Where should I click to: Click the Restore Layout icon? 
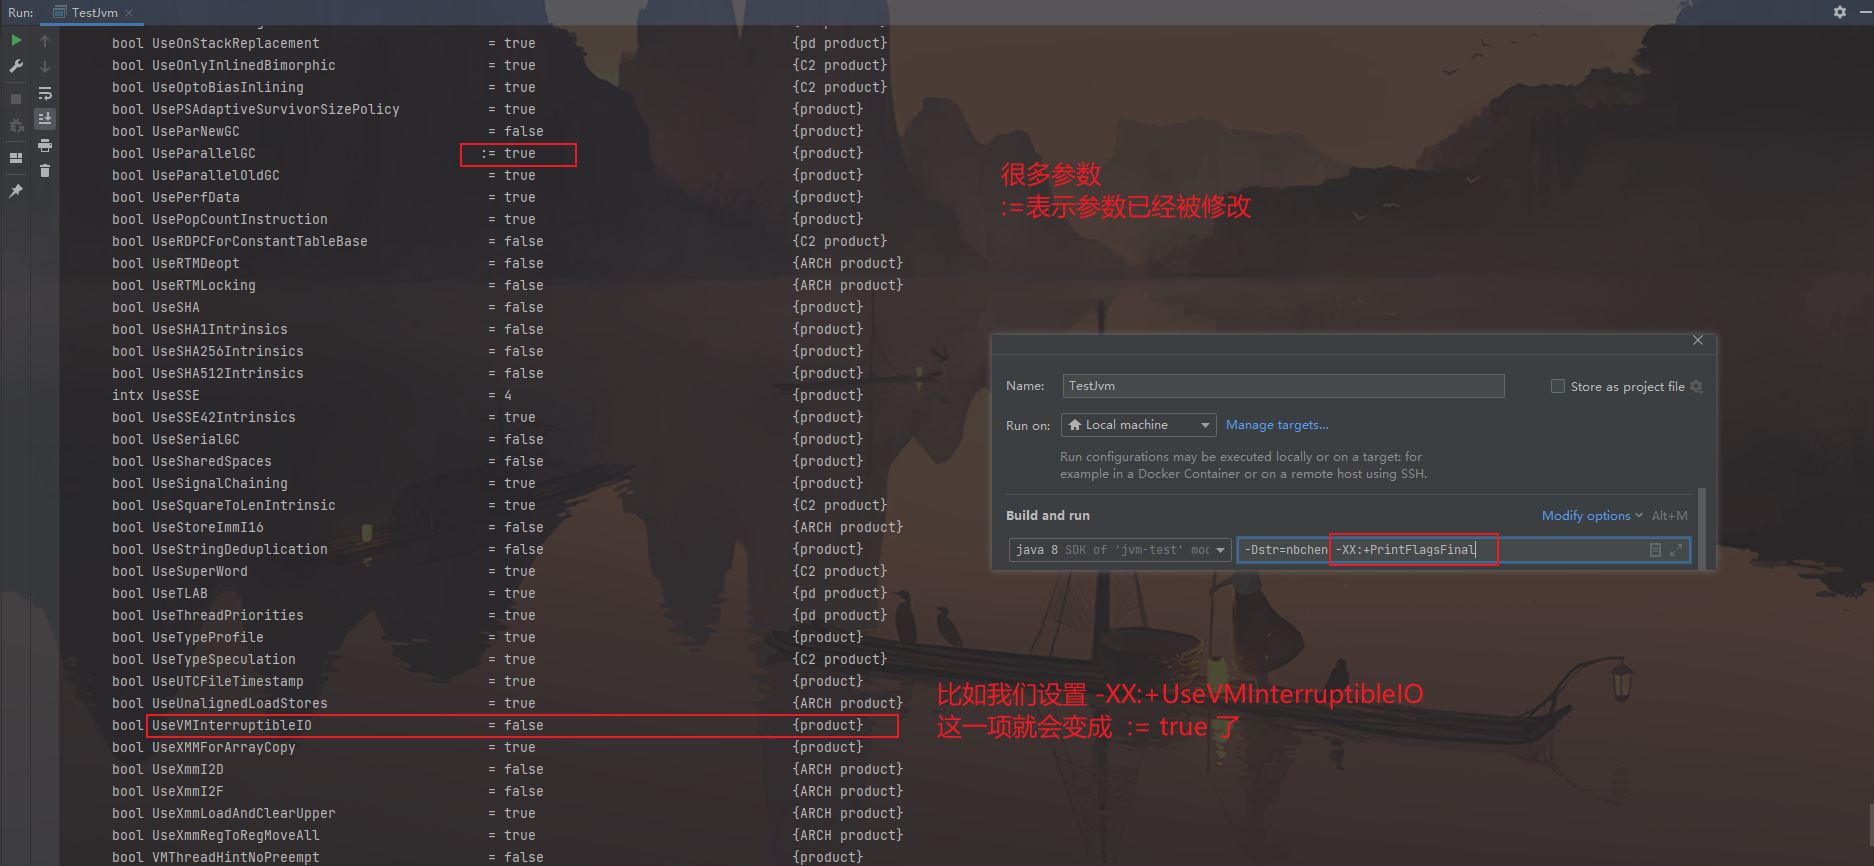pyautogui.click(x=16, y=158)
